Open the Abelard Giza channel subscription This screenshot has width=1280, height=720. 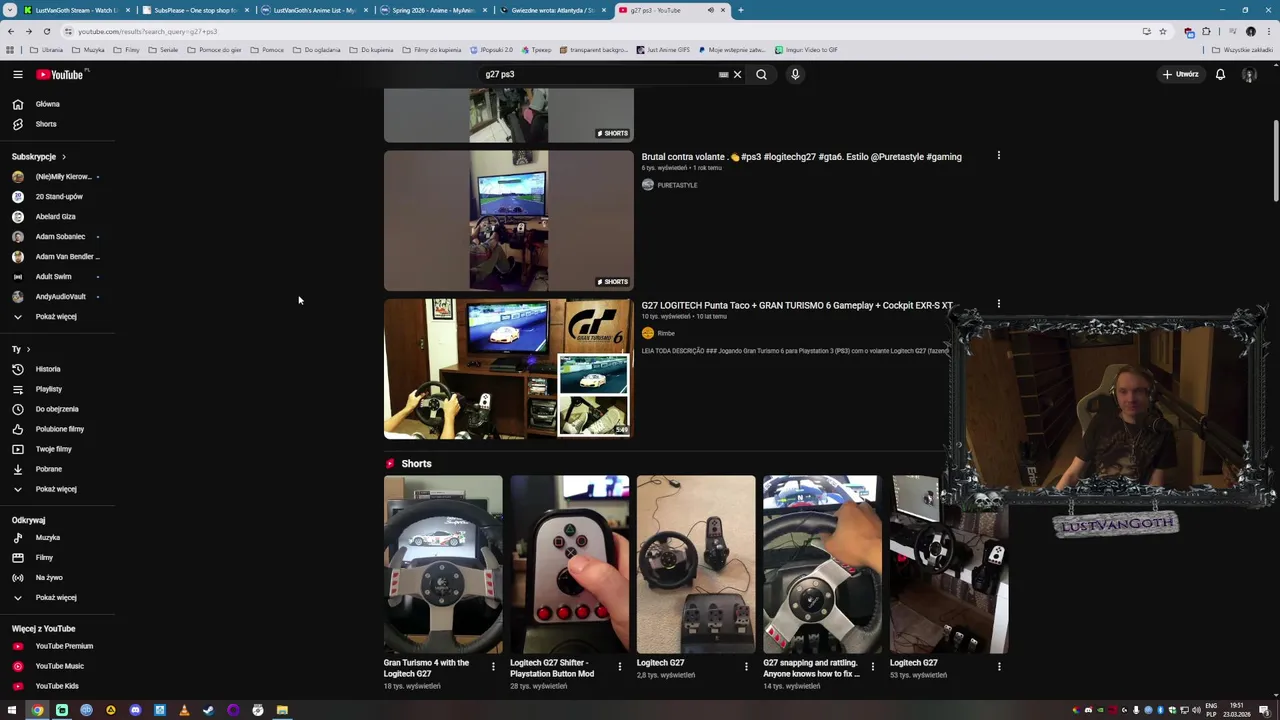57,216
